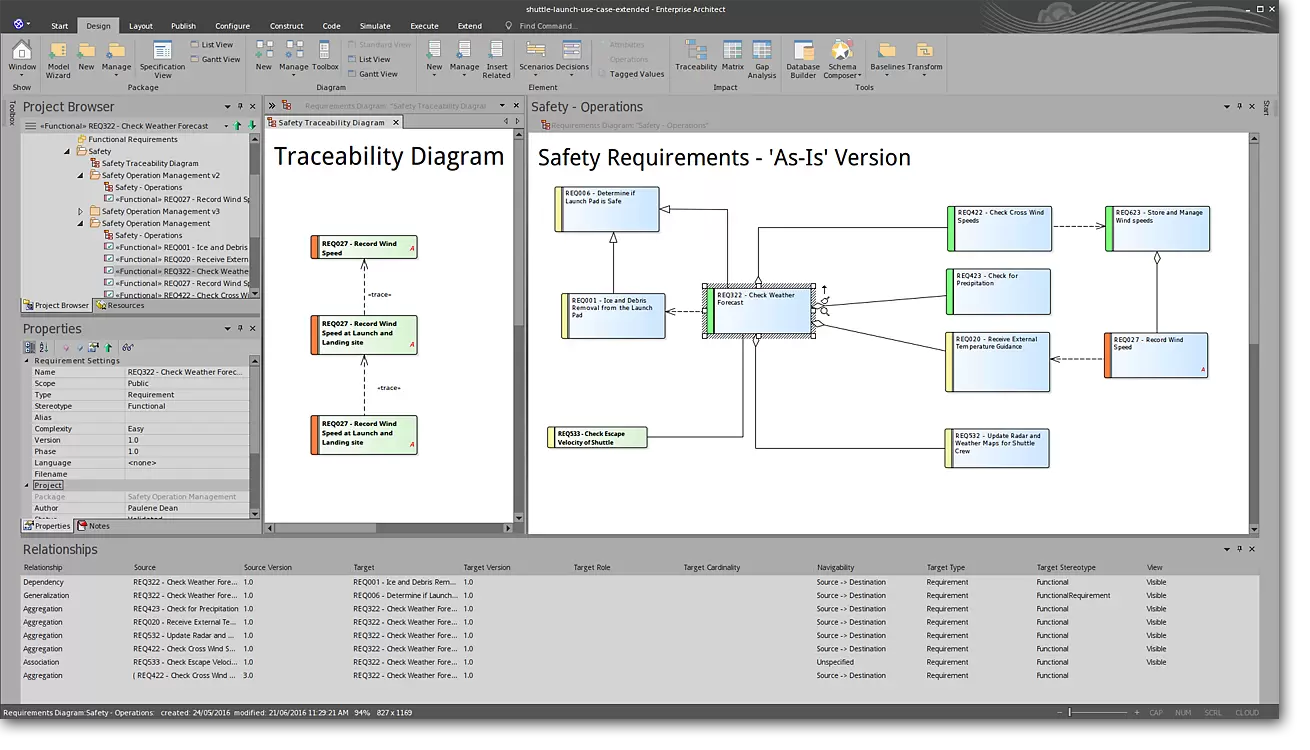This screenshot has height=750, width=1310.
Task: Adjust the zoom slider in status bar
Action: click(x=1069, y=713)
